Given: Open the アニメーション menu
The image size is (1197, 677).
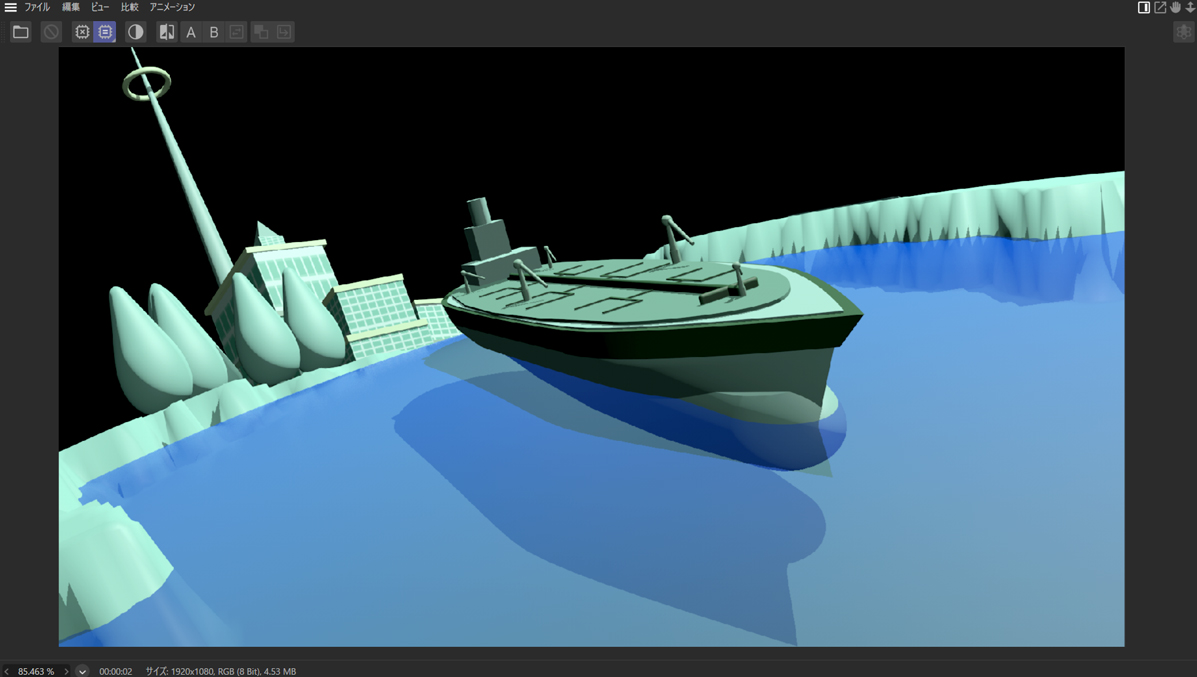Looking at the screenshot, I should click(172, 7).
